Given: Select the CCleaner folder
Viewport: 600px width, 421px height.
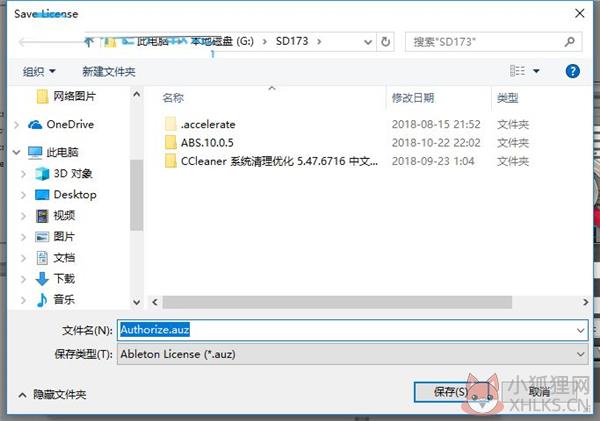Looking at the screenshot, I should 279,161.
